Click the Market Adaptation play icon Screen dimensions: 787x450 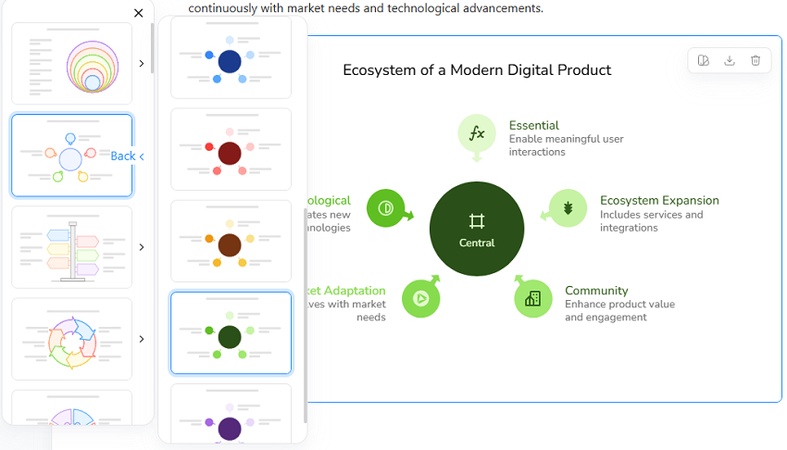(x=421, y=298)
